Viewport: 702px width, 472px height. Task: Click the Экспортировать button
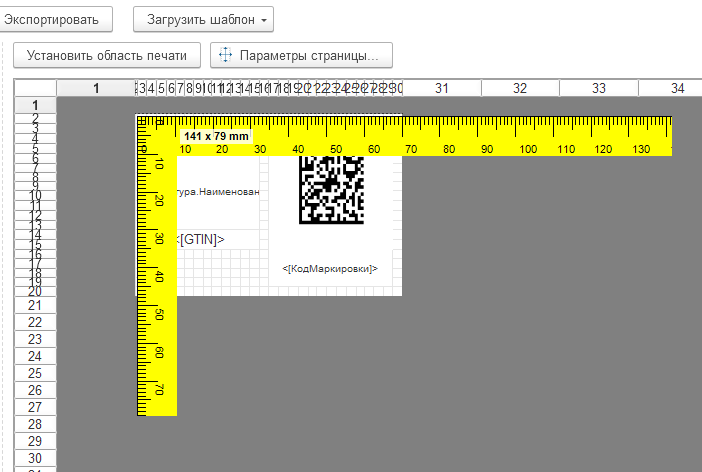tap(55, 20)
